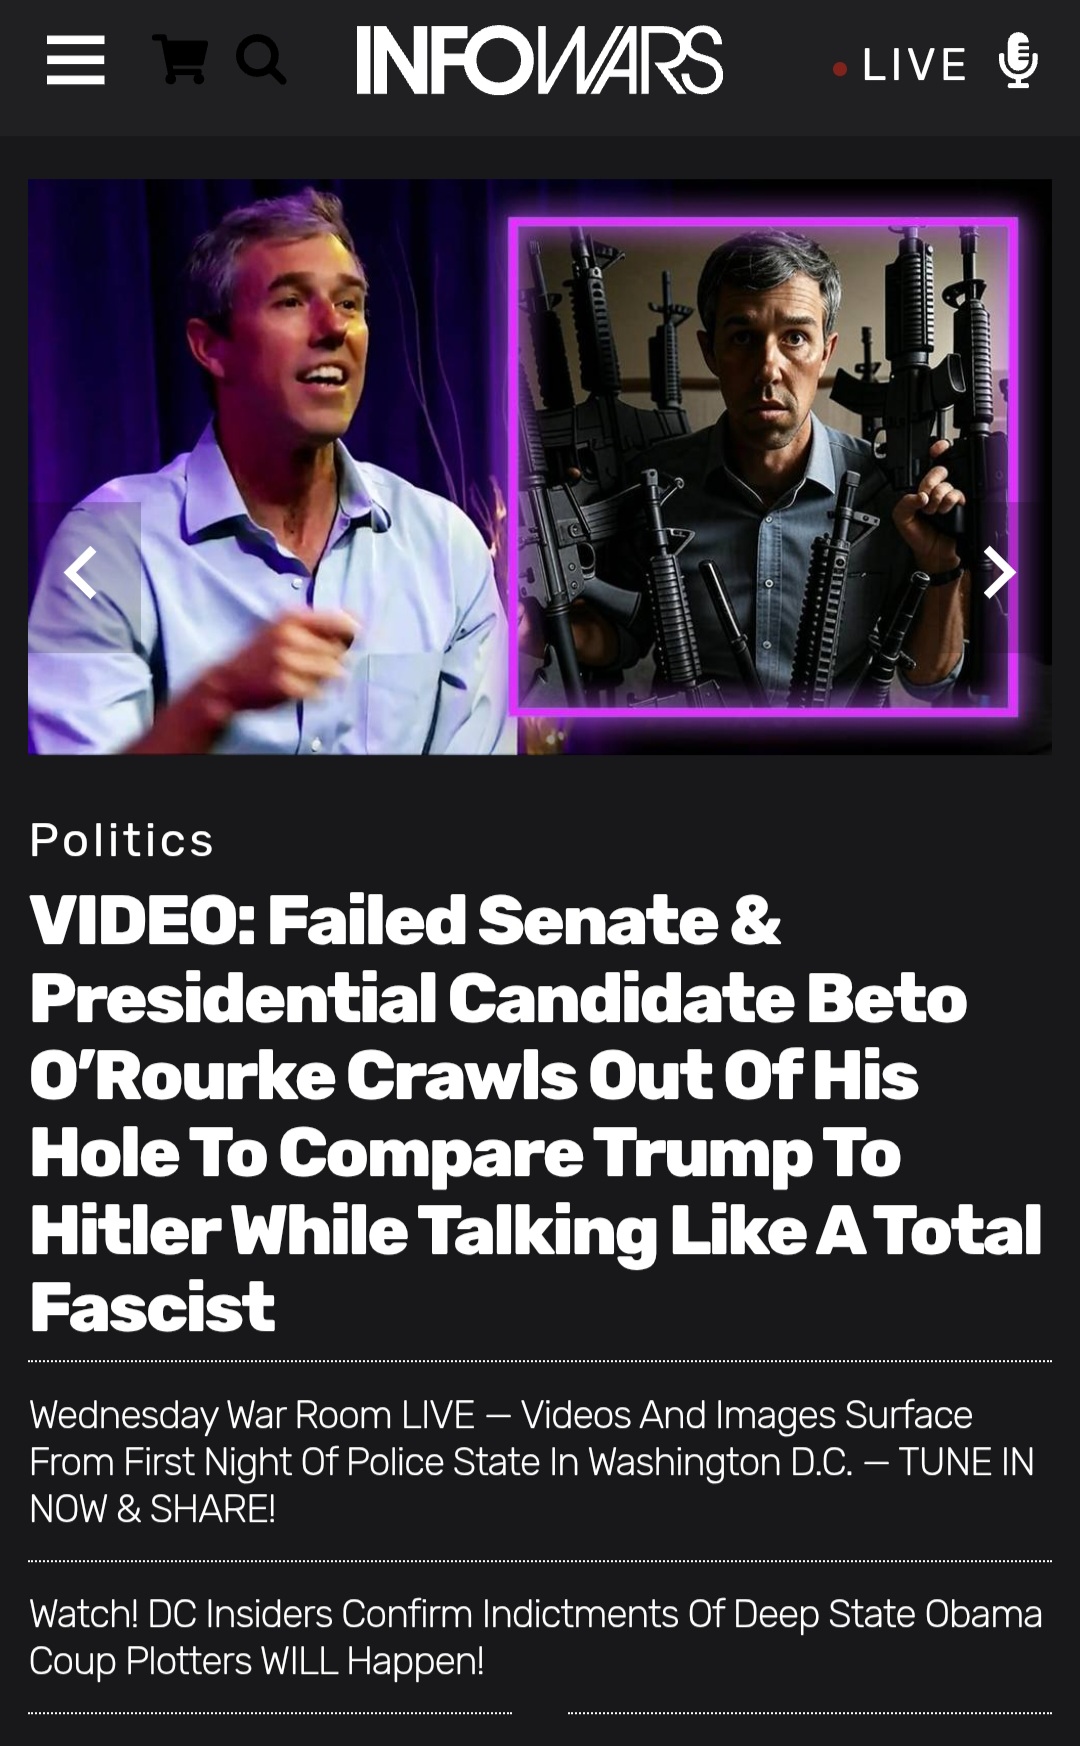Go to homepage via the Infowars logo

click(x=540, y=60)
